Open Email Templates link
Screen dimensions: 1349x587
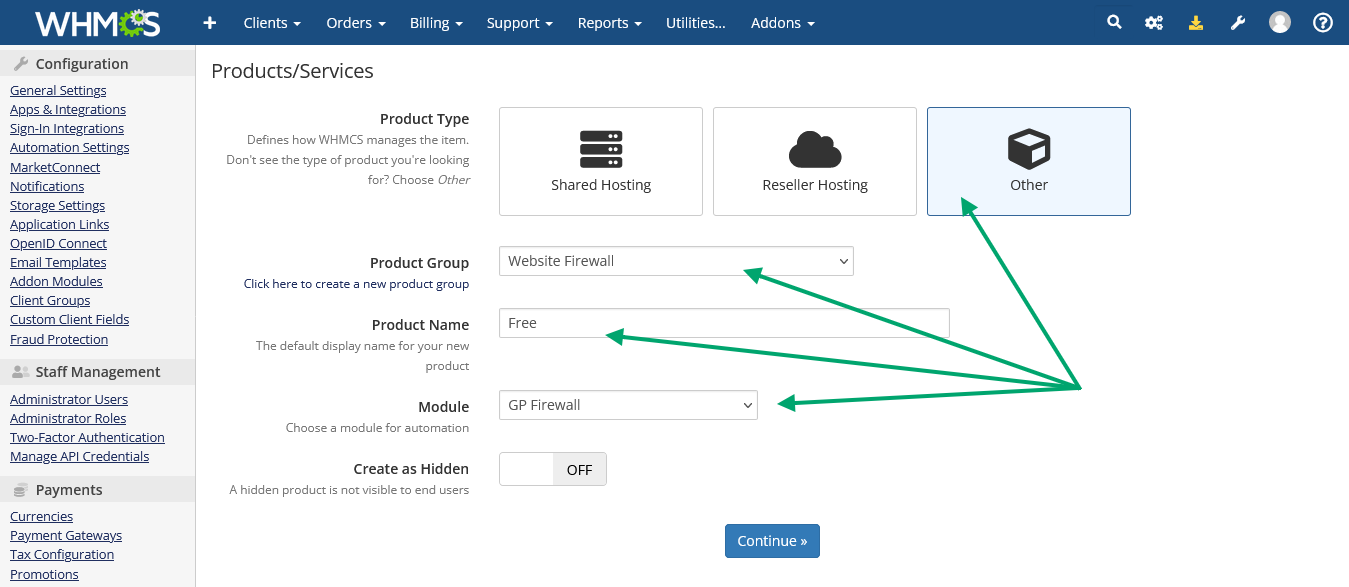pos(58,263)
